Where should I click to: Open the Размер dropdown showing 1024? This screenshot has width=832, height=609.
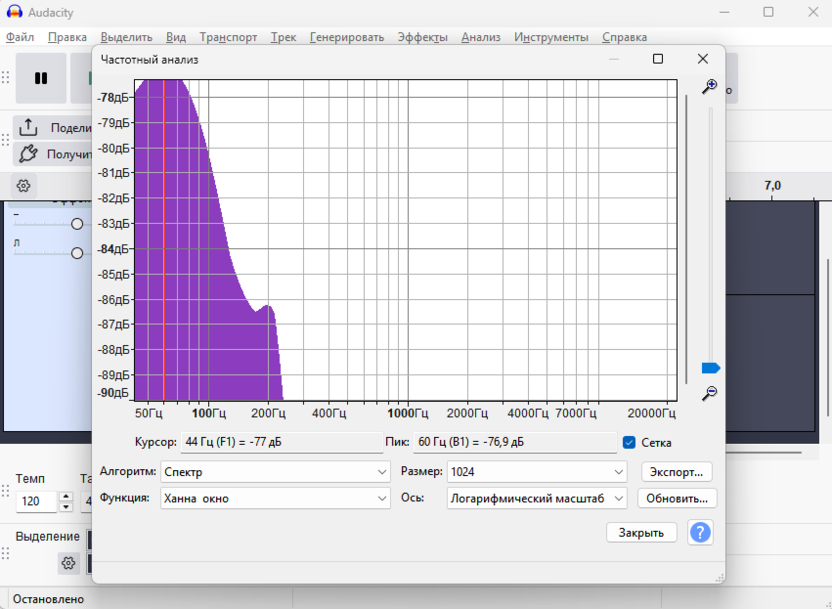[537, 472]
